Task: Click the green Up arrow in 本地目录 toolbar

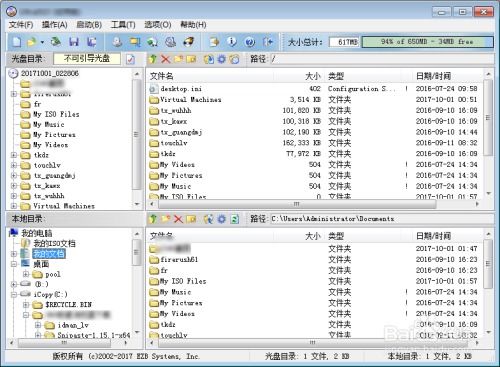Action: pos(153,219)
